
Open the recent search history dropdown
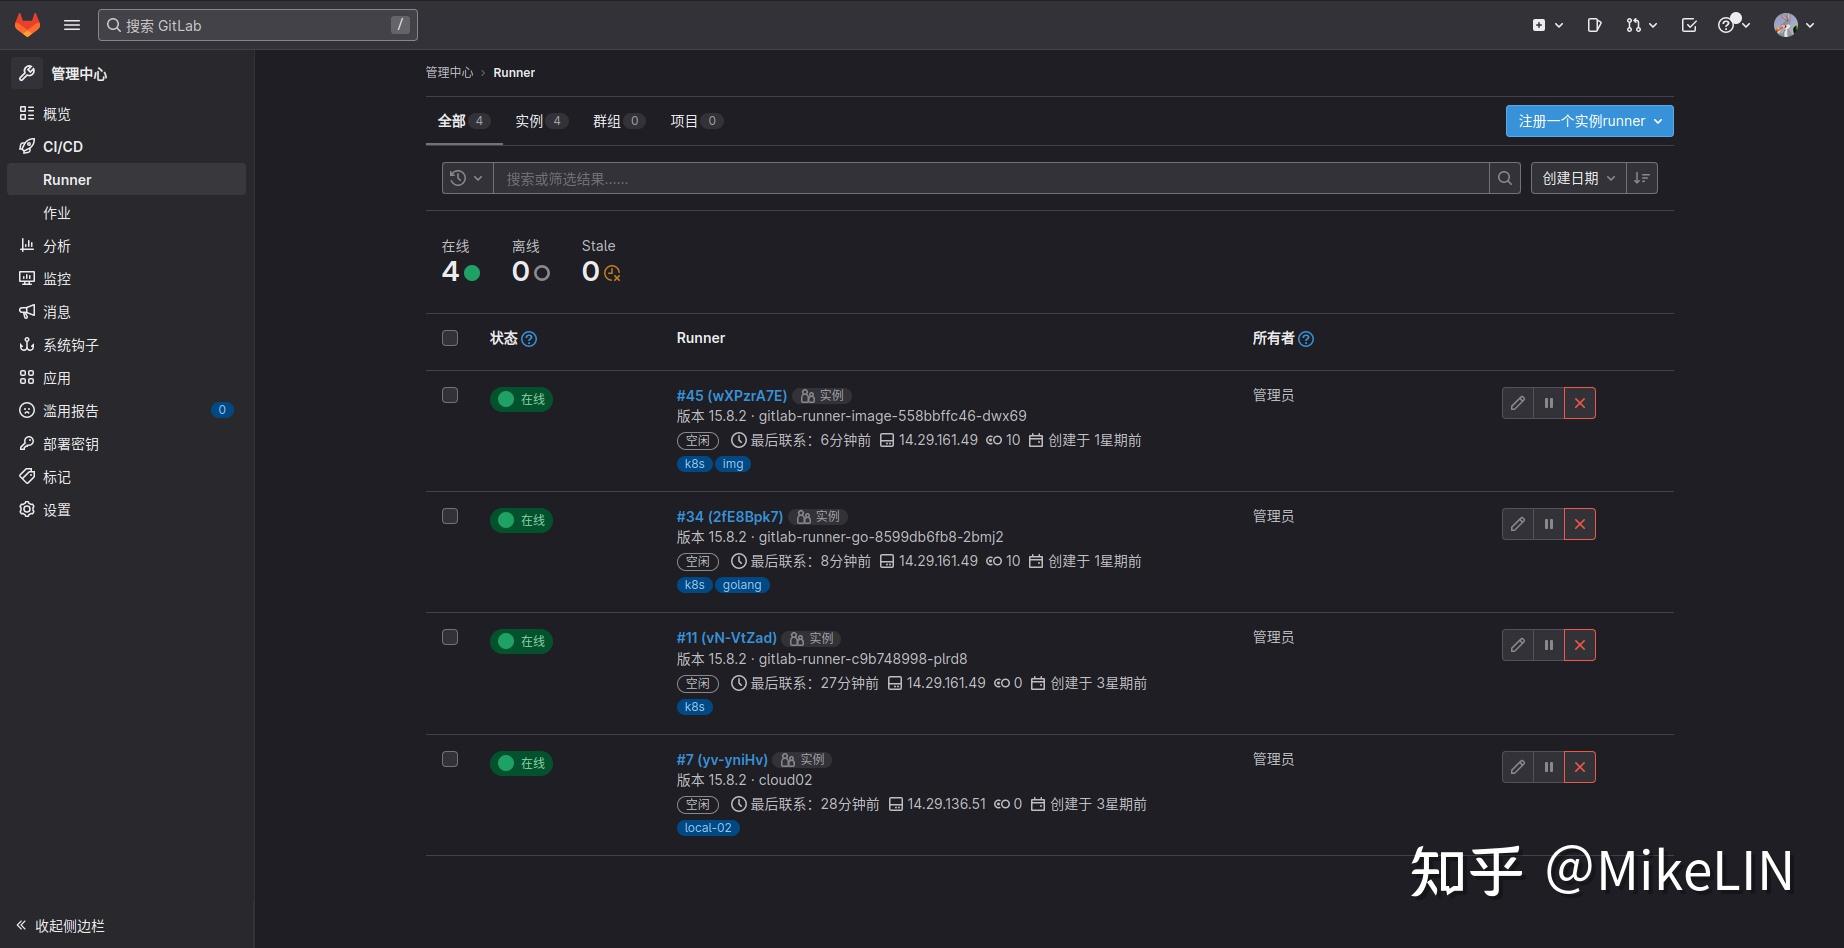click(x=466, y=177)
